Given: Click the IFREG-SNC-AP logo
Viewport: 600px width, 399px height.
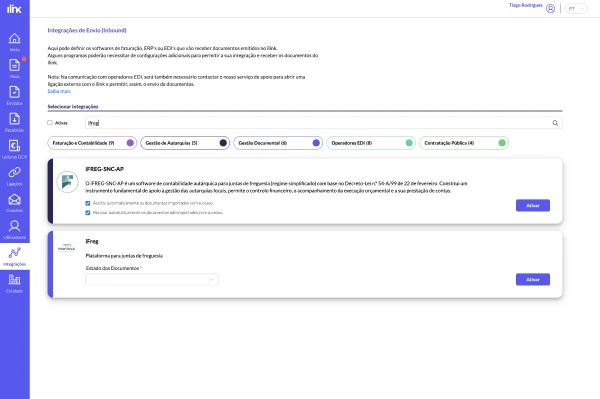Looking at the screenshot, I should click(67, 182).
